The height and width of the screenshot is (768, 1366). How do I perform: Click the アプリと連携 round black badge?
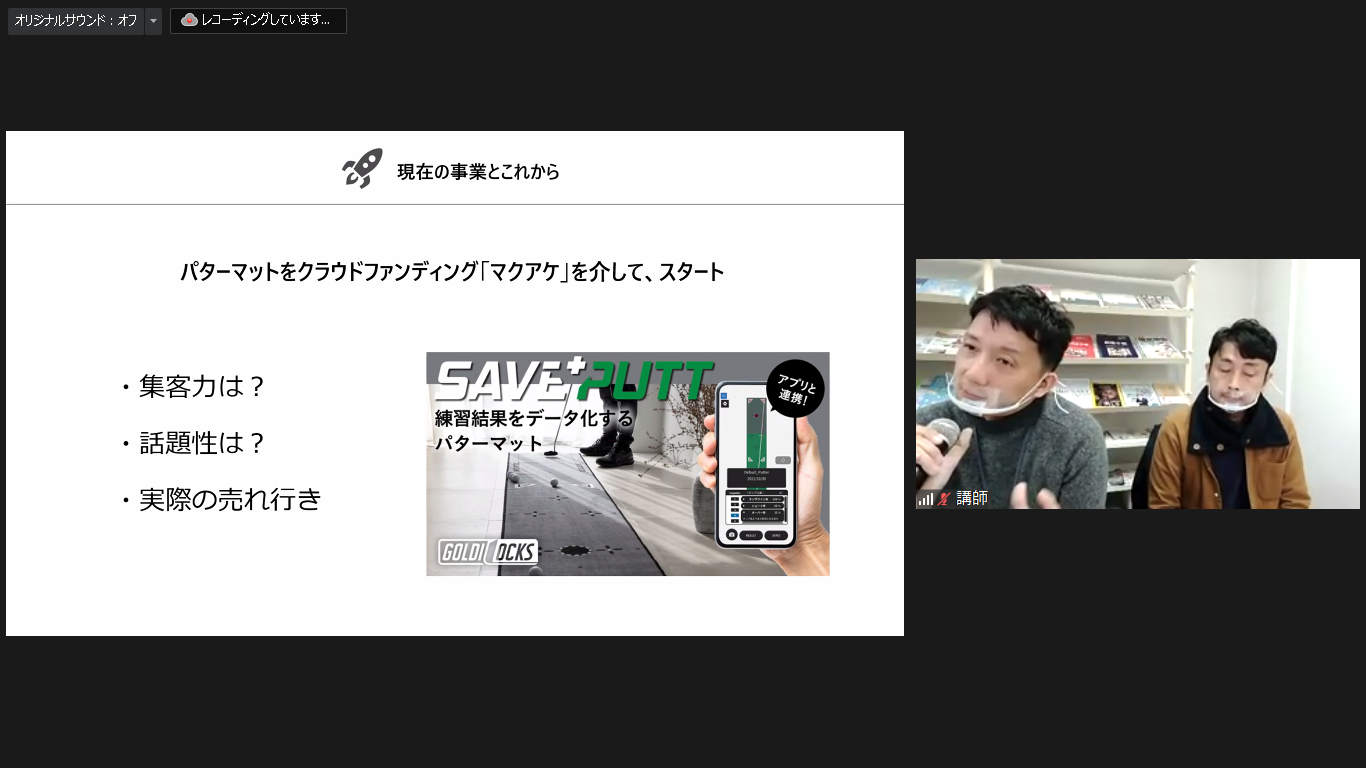coord(794,388)
